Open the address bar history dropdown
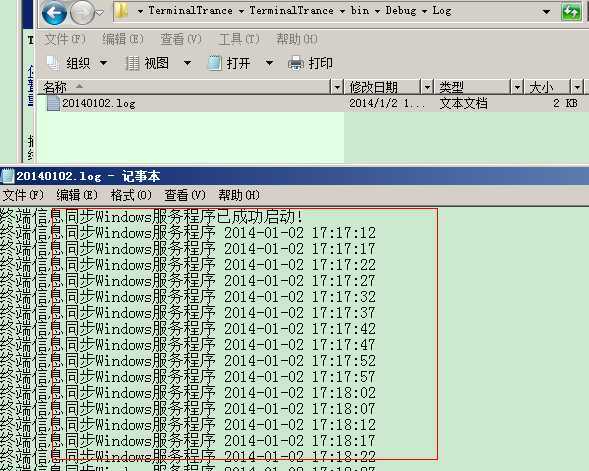The height and width of the screenshot is (471, 589). coord(547,12)
